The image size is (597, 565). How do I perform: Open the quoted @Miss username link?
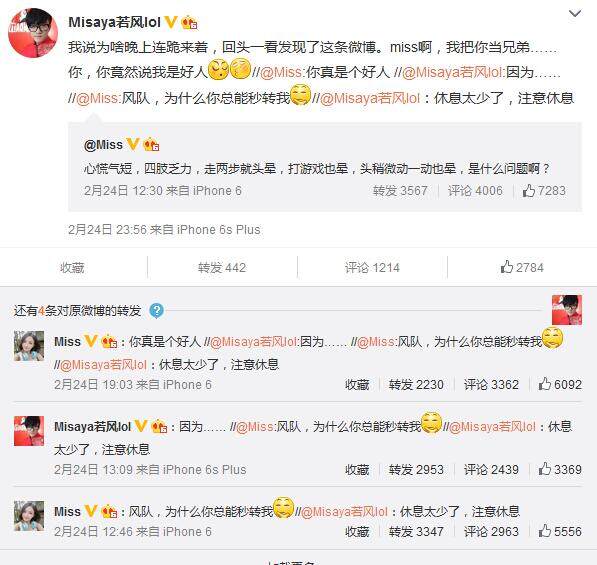[x=103, y=145]
